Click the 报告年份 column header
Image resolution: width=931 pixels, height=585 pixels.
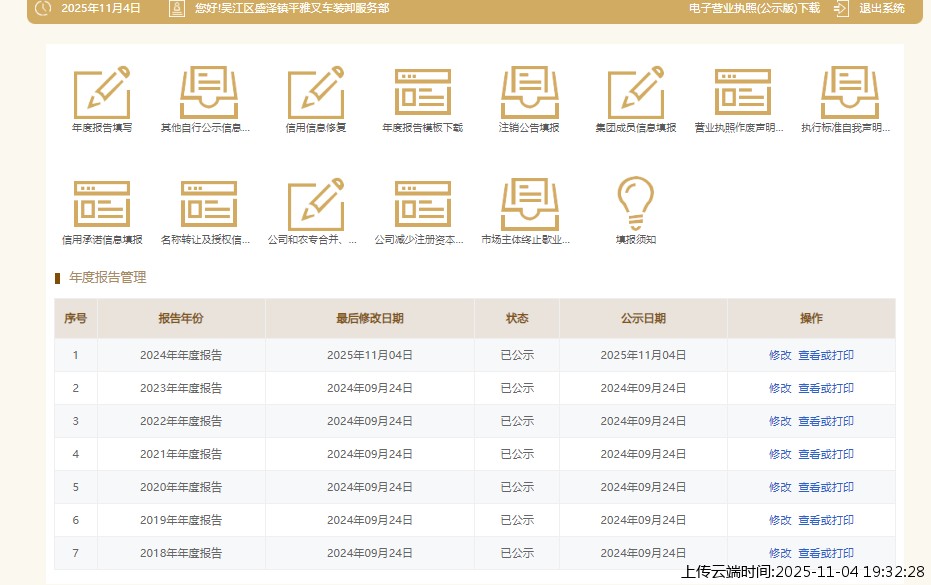pos(181,318)
